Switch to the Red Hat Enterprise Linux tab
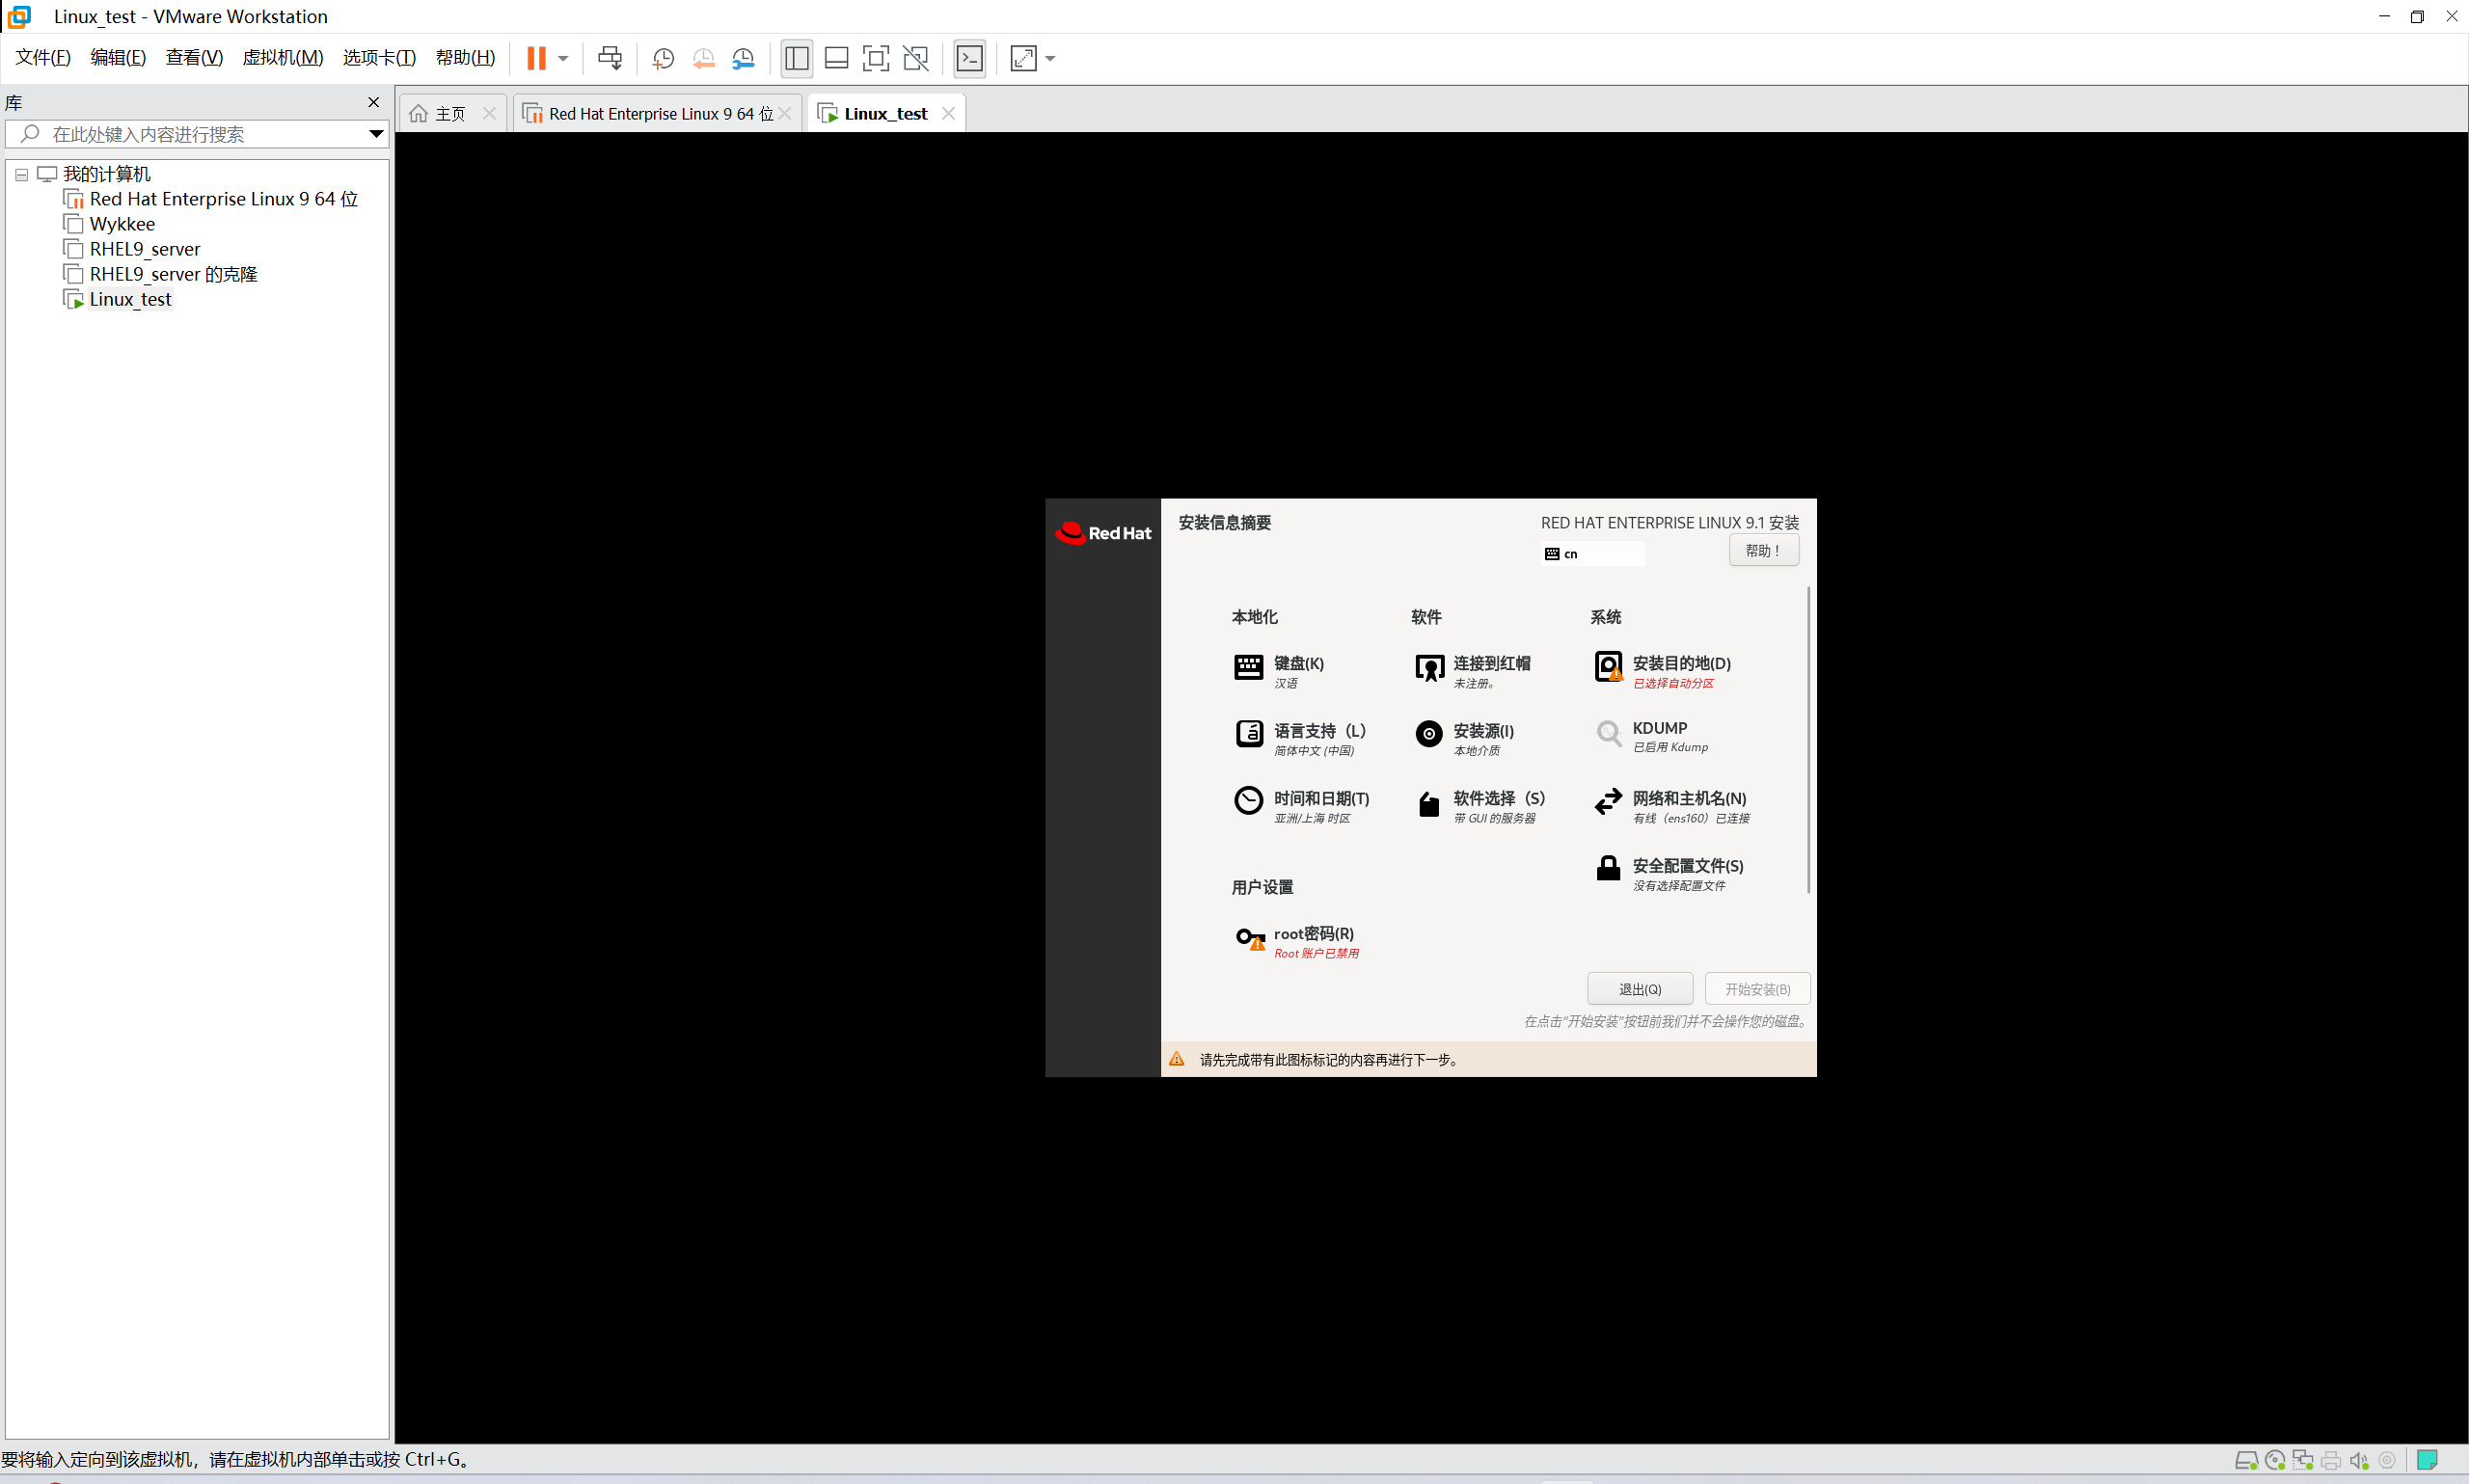This screenshot has height=1484, width=2470. [x=658, y=114]
